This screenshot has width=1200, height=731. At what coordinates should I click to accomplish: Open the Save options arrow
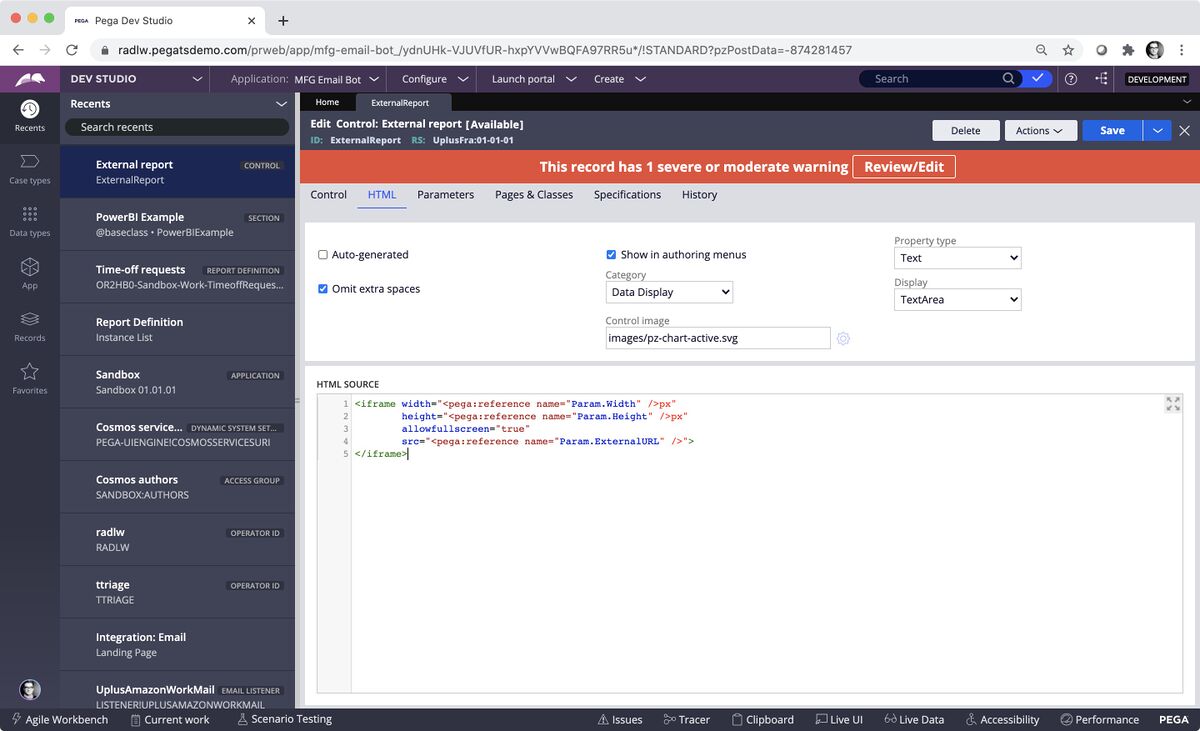click(x=1157, y=130)
